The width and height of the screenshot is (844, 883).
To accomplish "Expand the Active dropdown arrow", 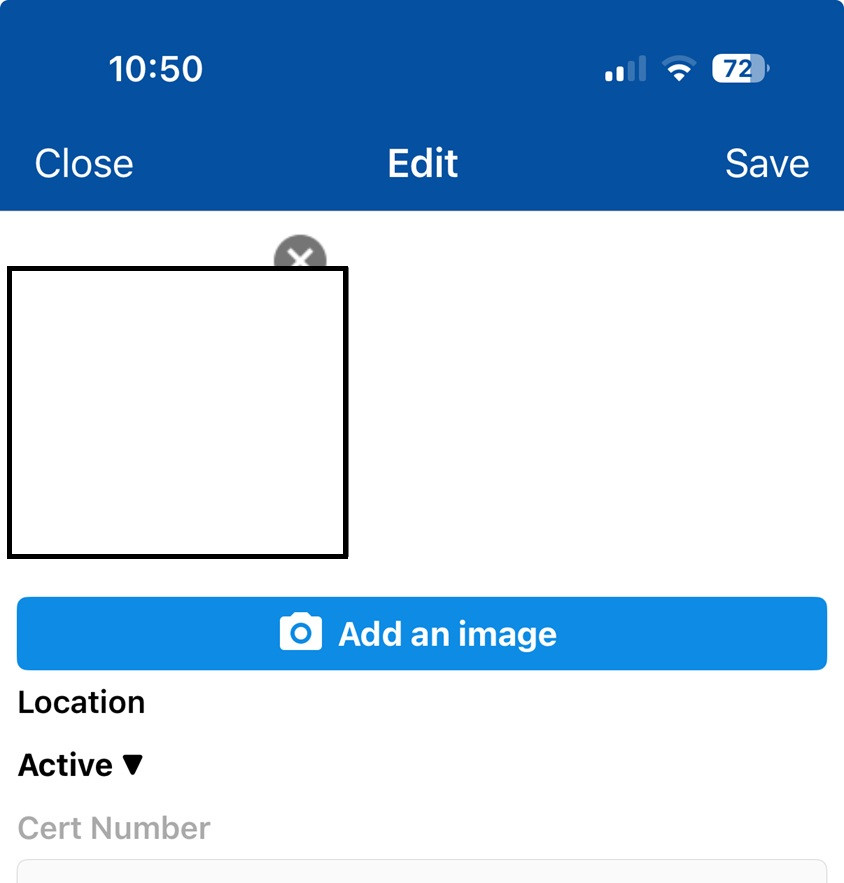I will tap(133, 765).
